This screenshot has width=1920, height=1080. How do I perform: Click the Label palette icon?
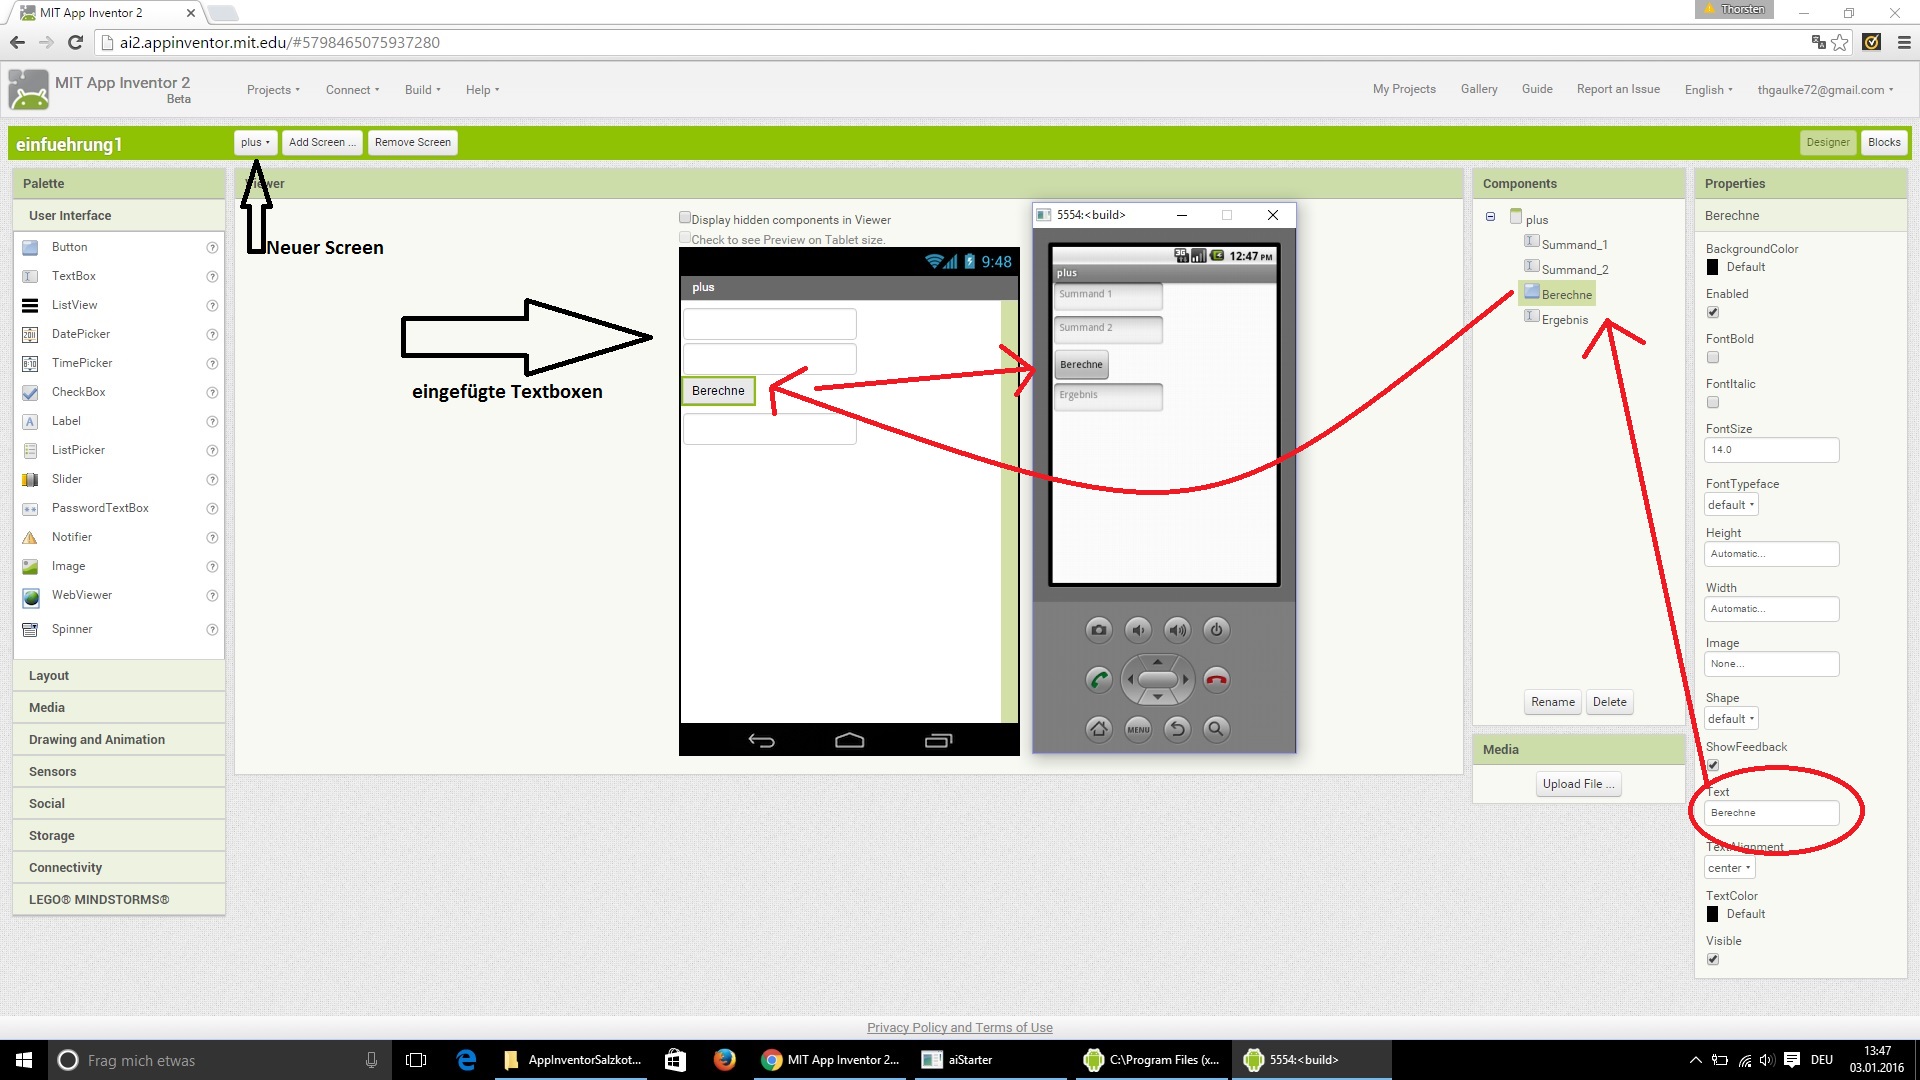coord(30,421)
